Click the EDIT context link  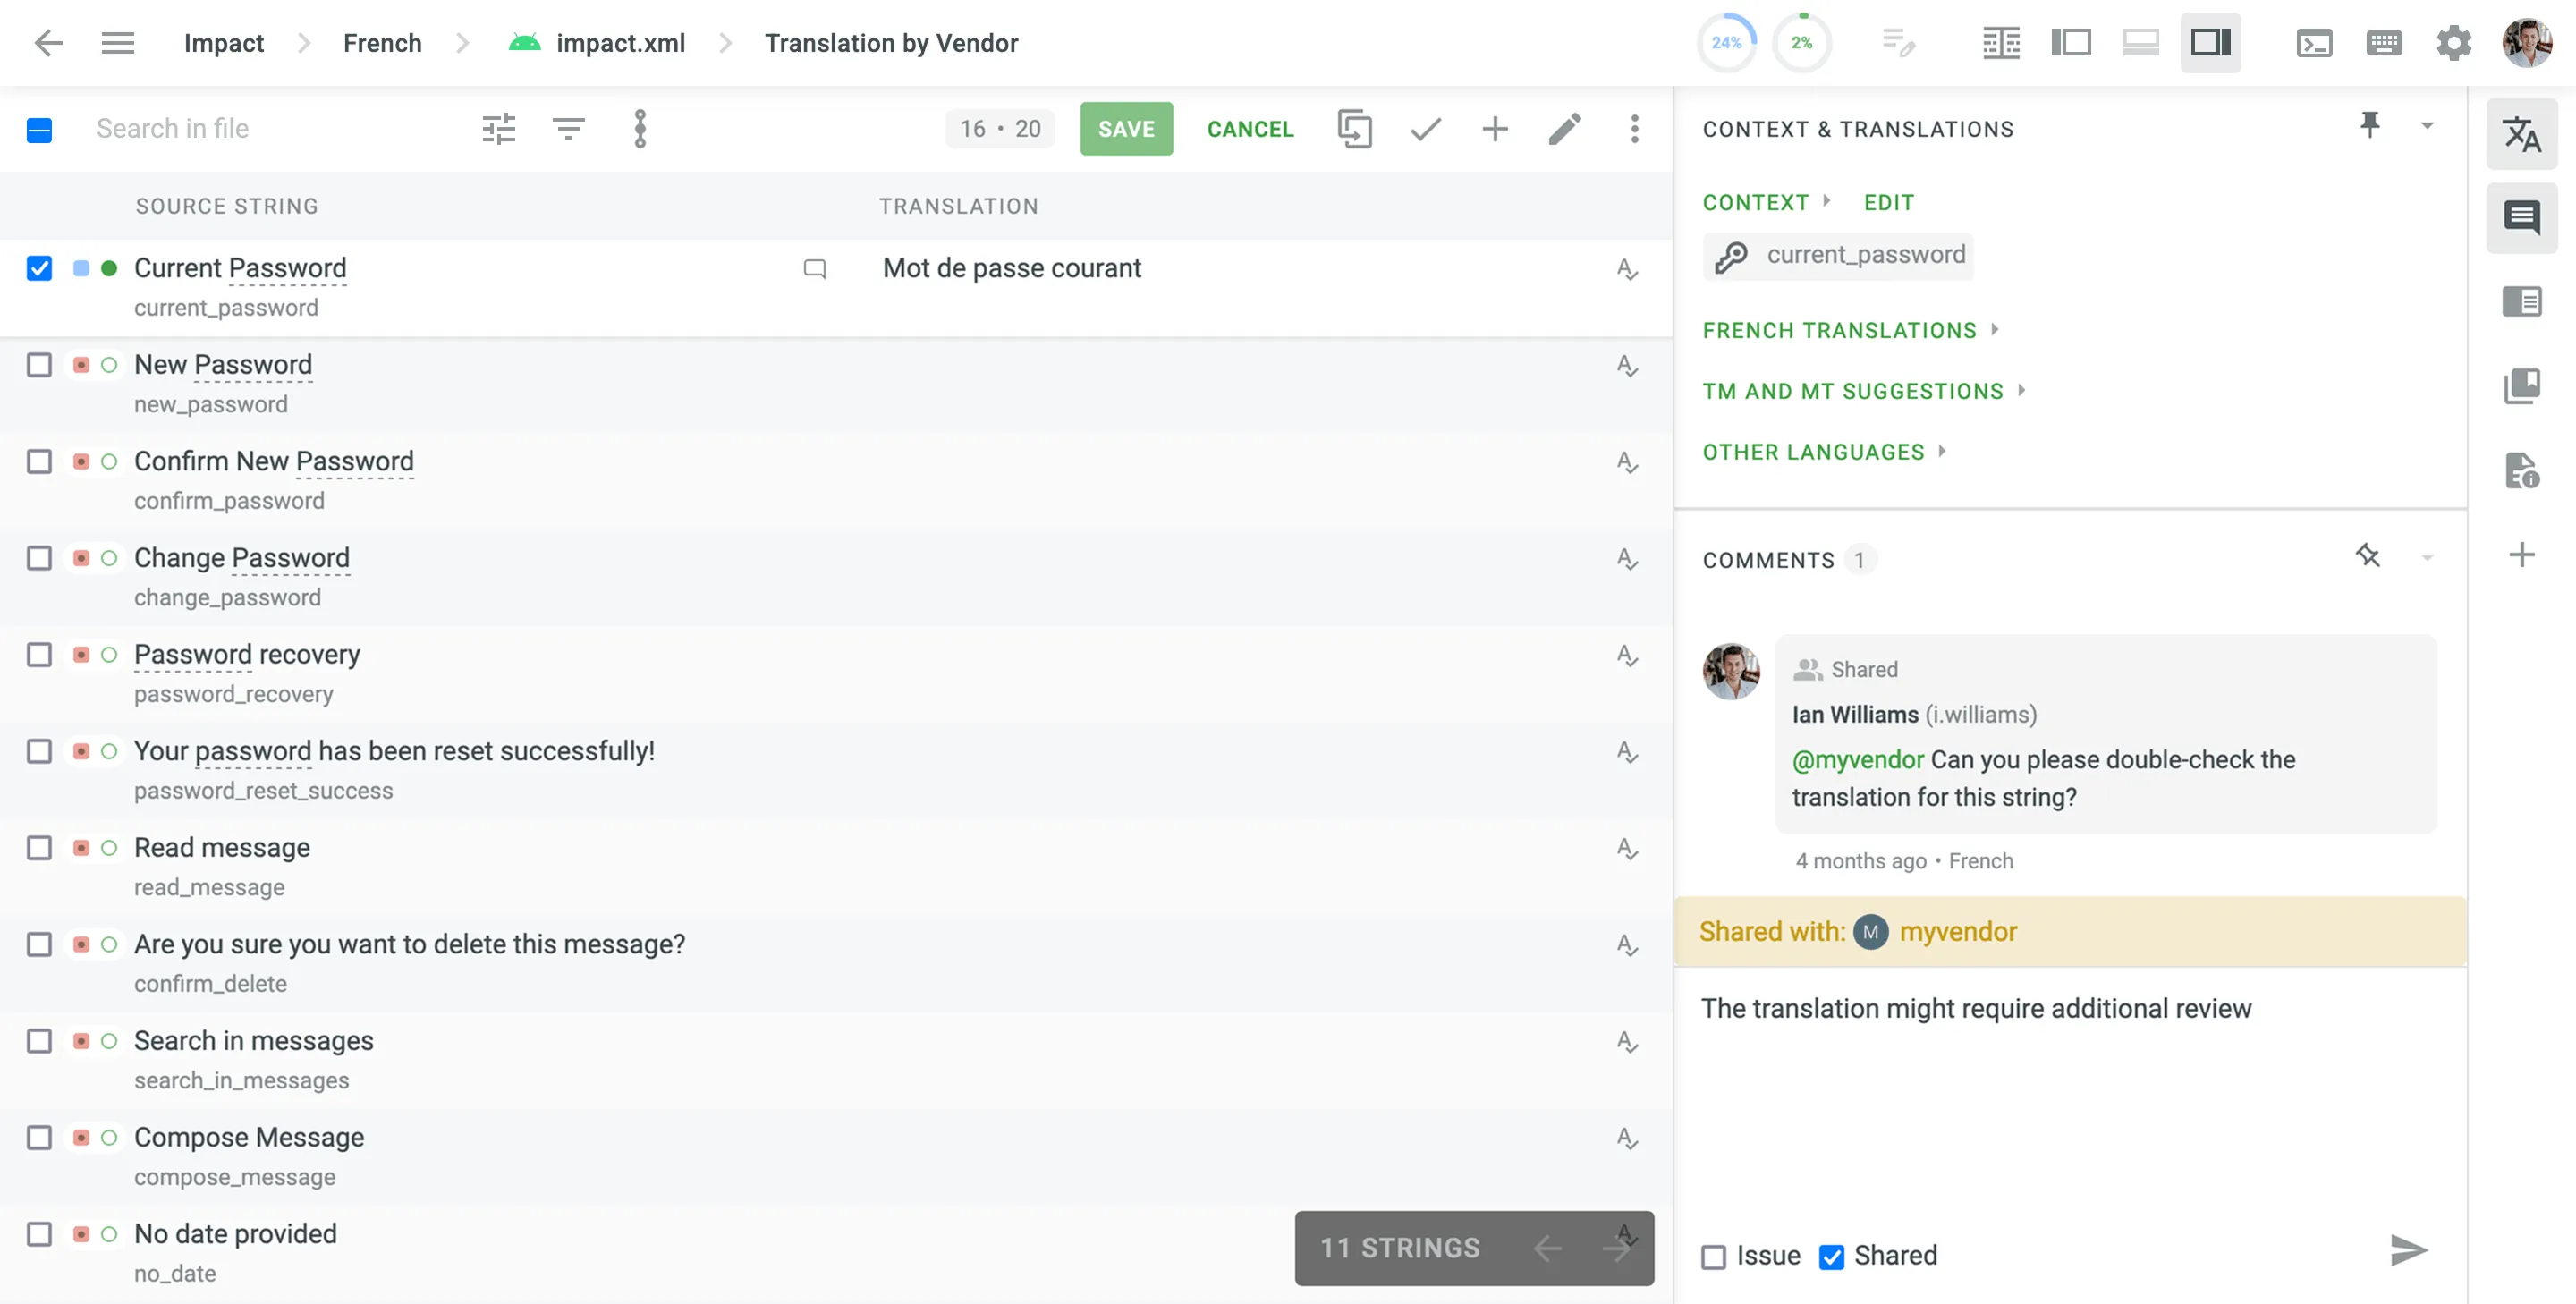click(x=1888, y=202)
